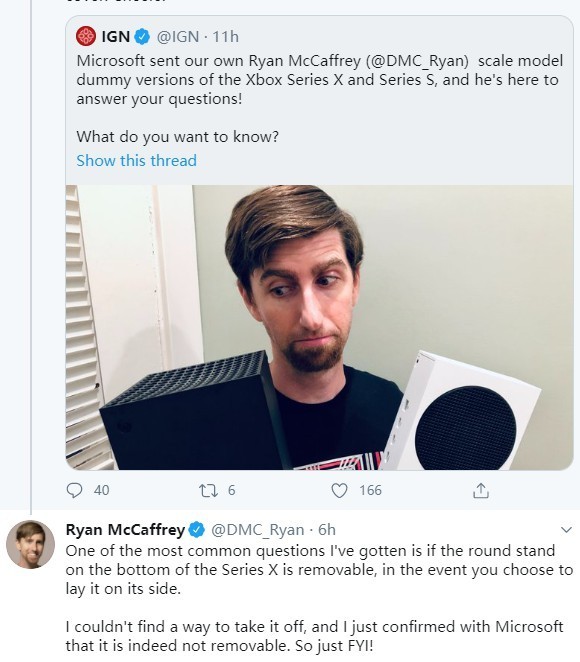The height and width of the screenshot is (662, 580).
Task: Open the 11h timestamp on IGN's tweet
Action: point(225,37)
